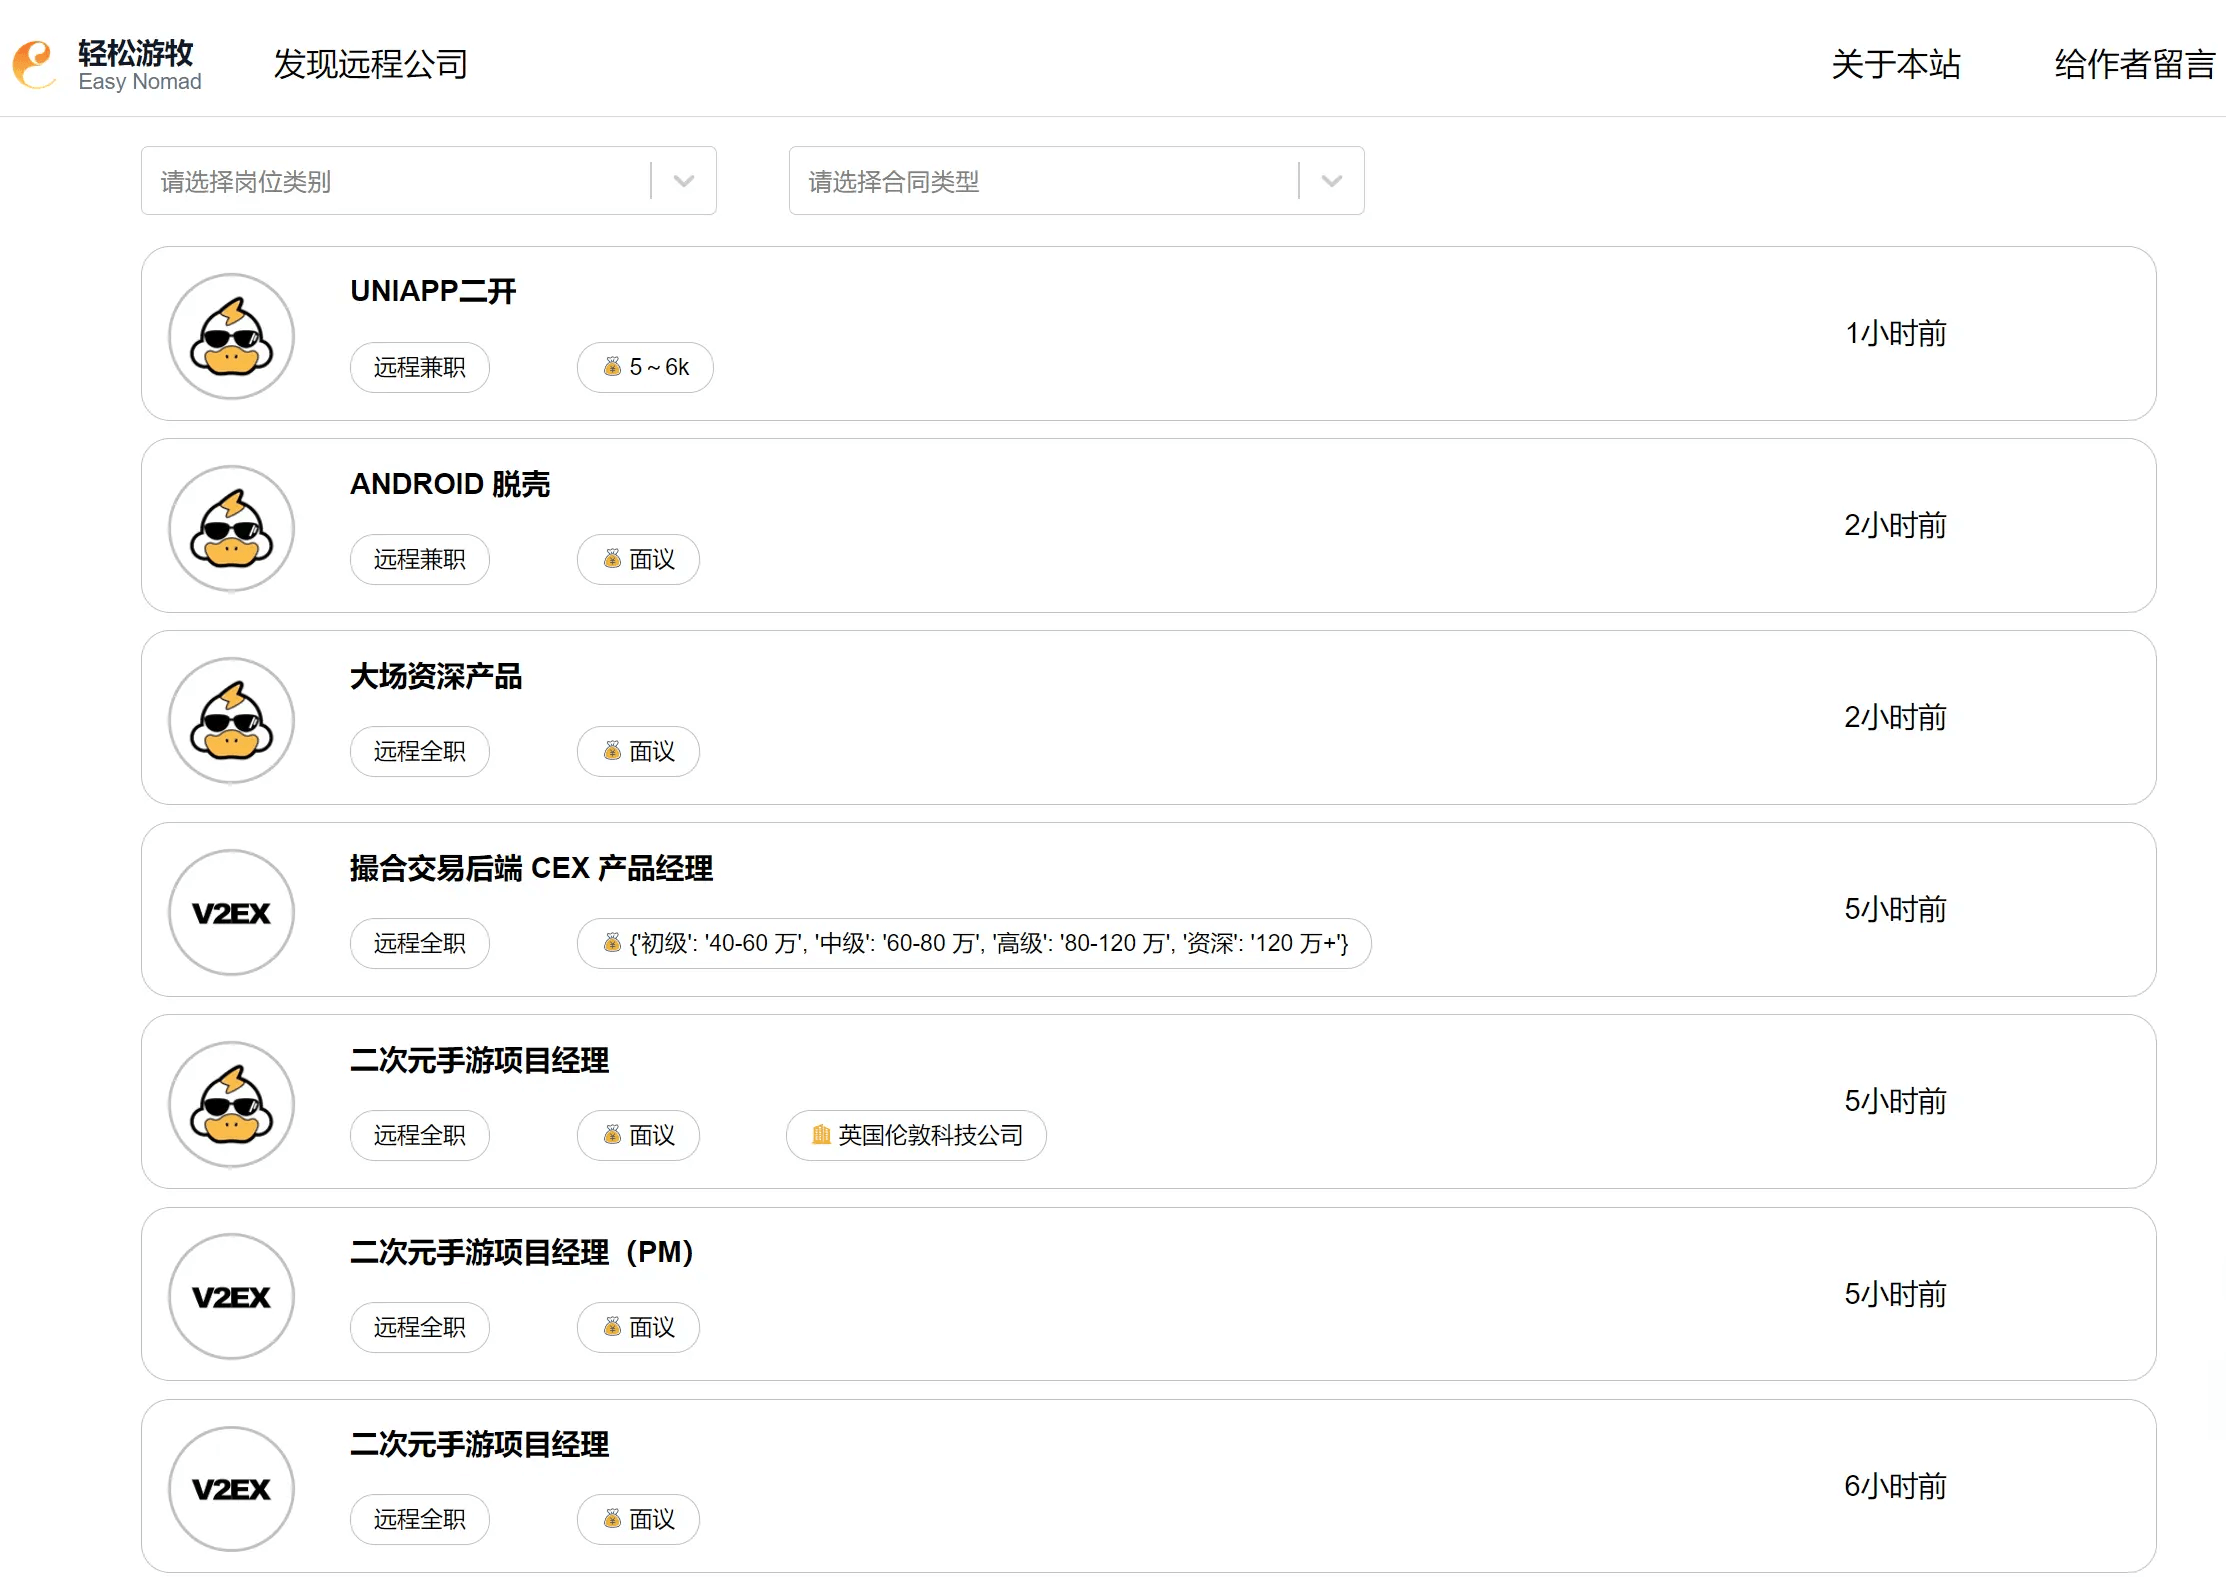Click the salary range tag showing 40-60 万
This screenshot has width=2226, height=1587.
pos(973,943)
